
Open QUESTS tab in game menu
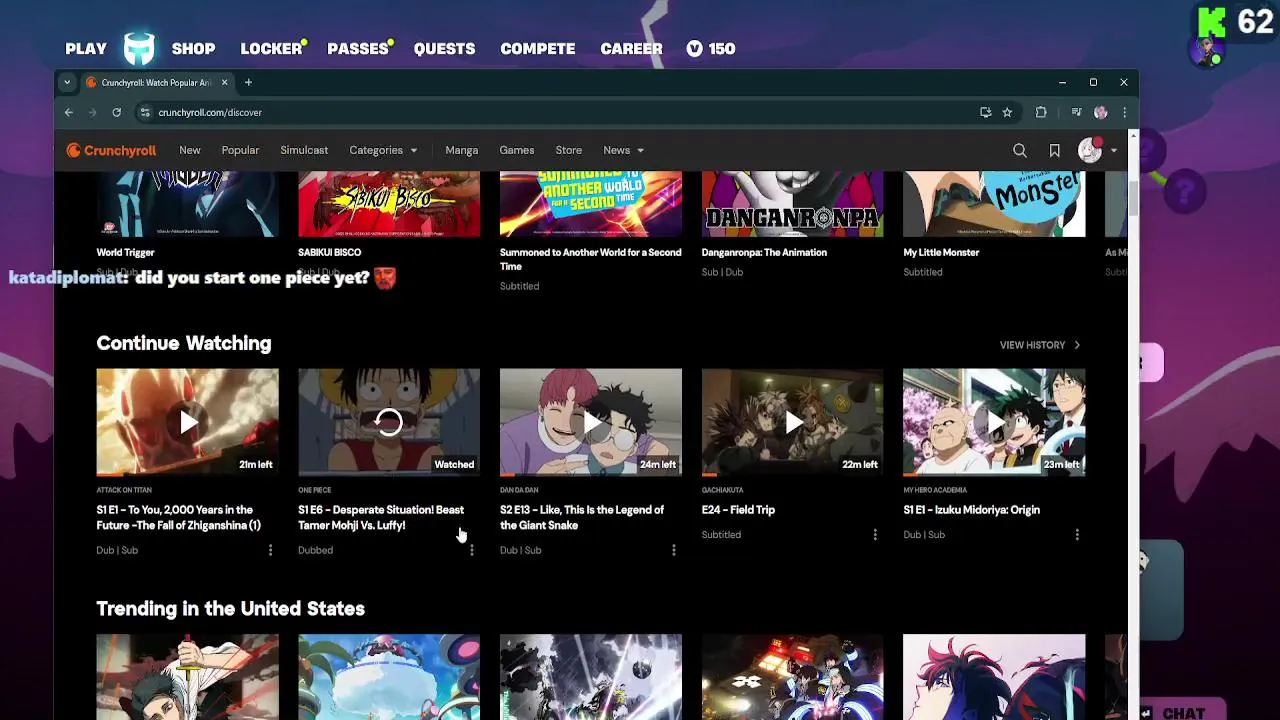pyautogui.click(x=444, y=48)
